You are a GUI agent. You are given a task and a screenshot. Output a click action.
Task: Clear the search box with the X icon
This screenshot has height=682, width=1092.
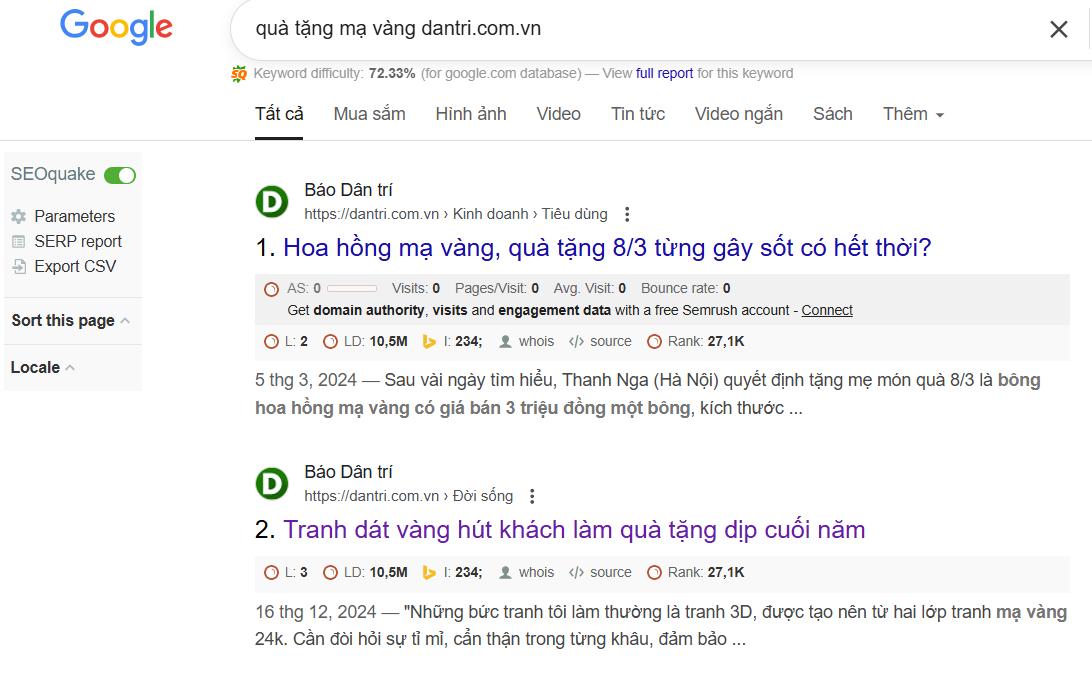click(1059, 29)
